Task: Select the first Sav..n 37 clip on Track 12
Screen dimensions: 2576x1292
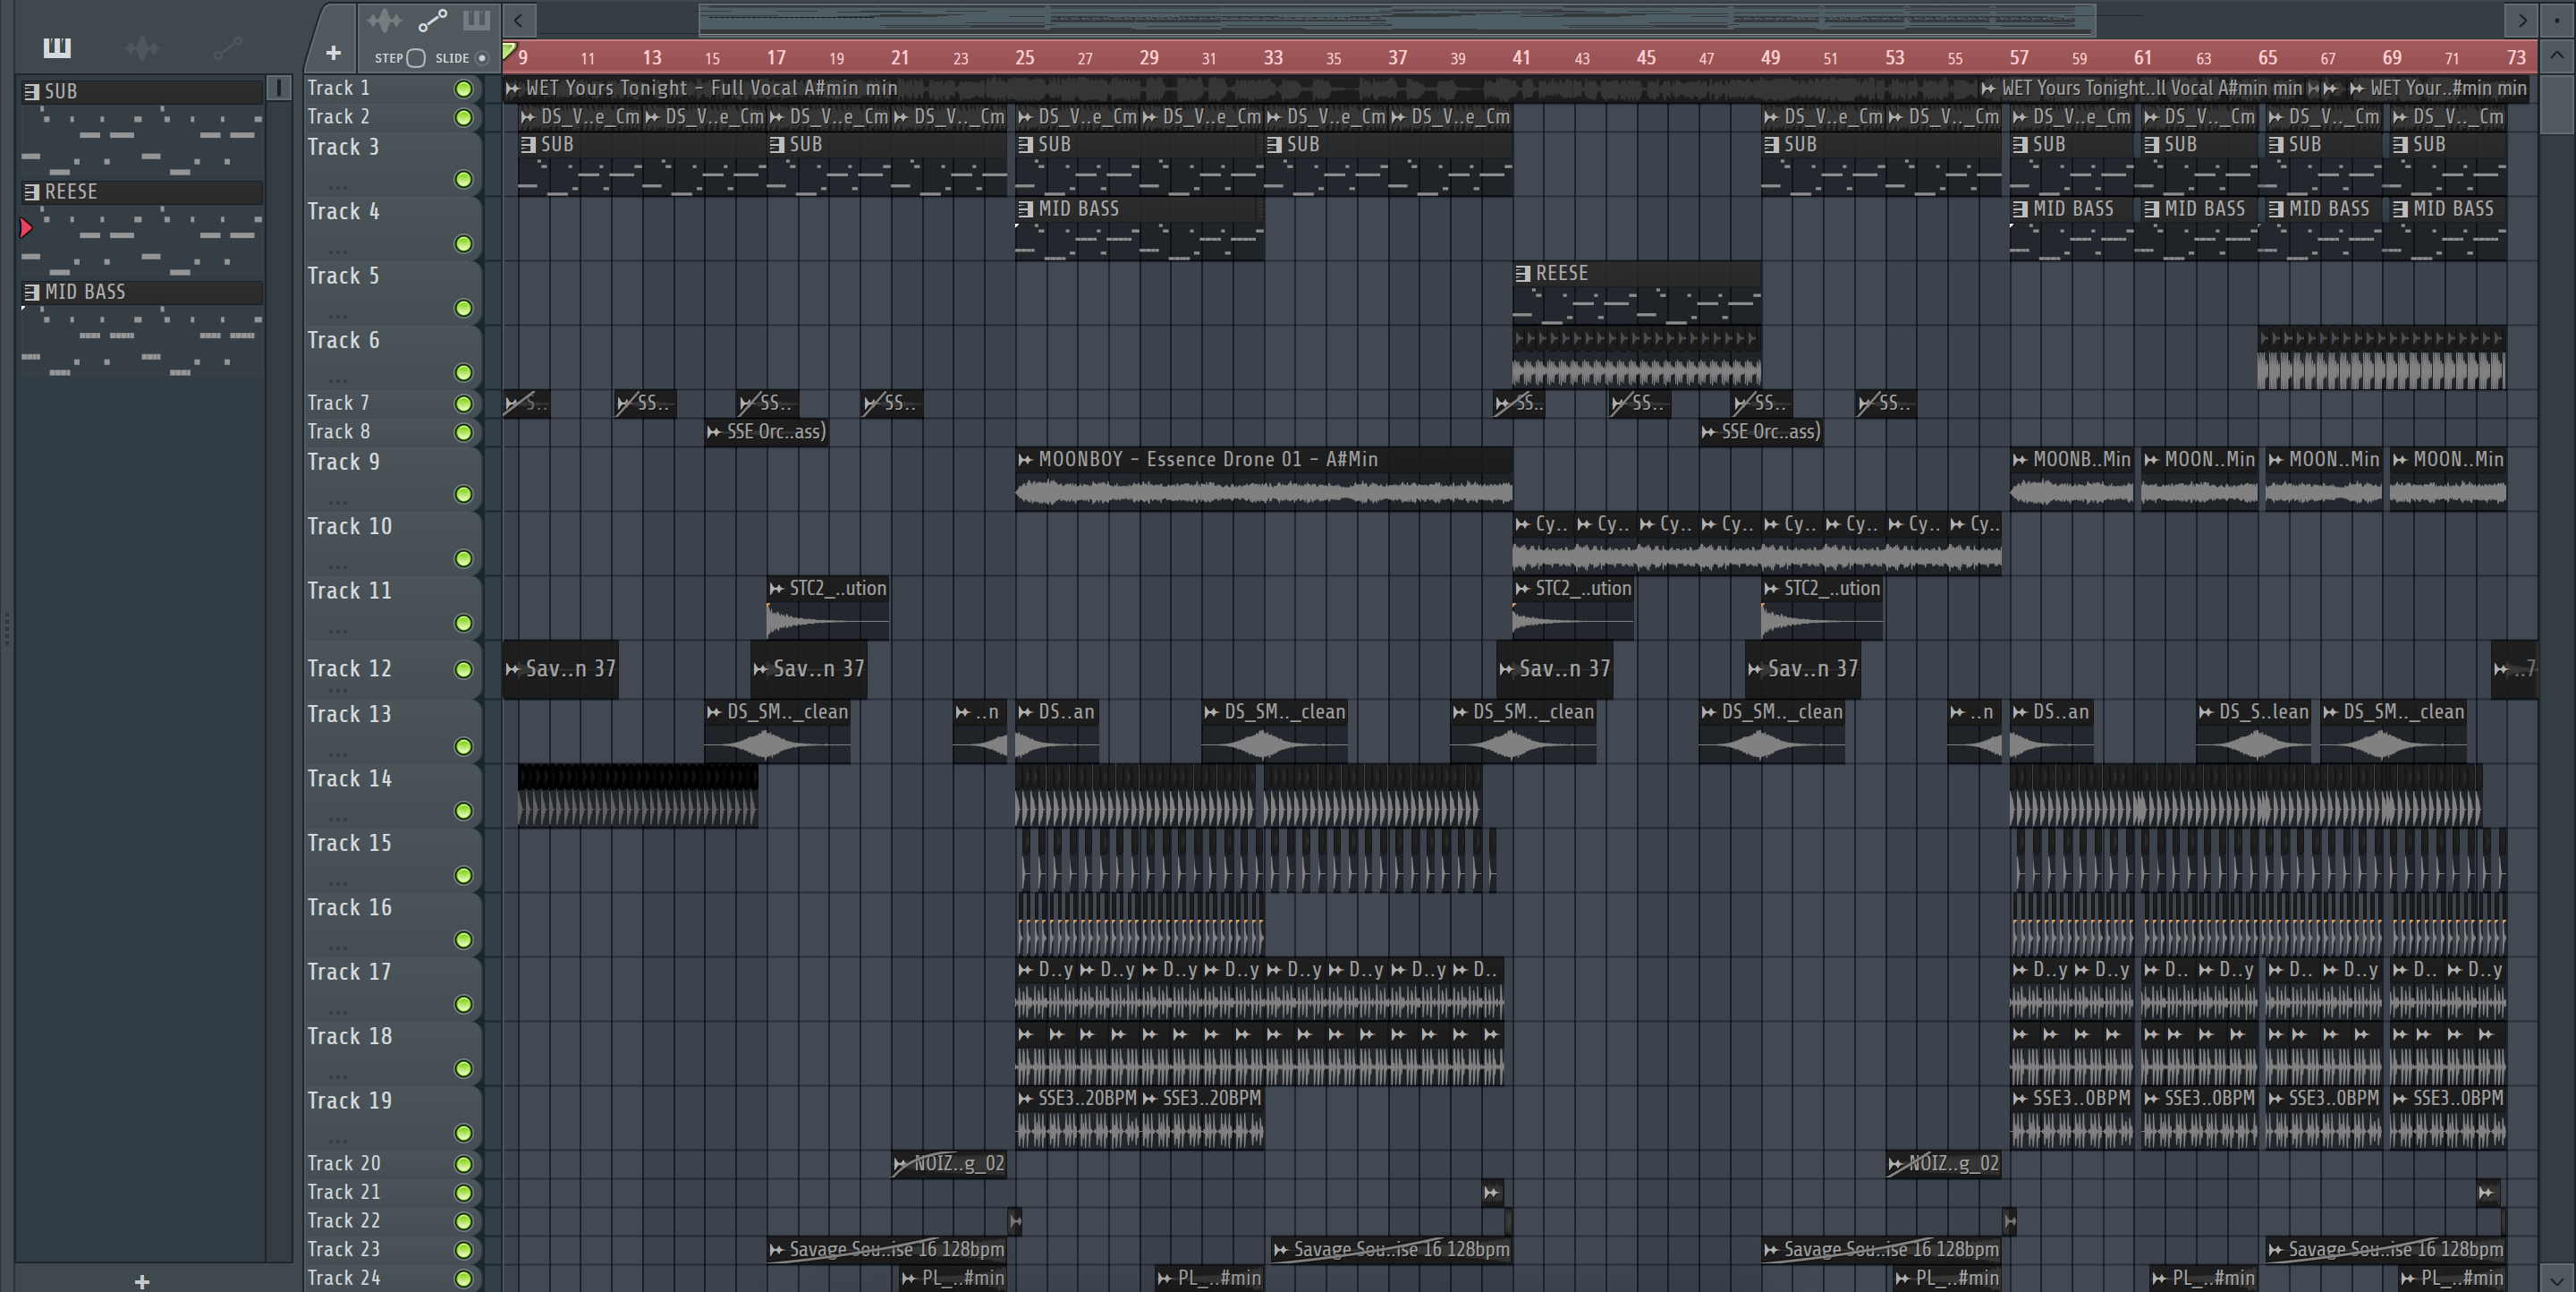Action: click(561, 669)
